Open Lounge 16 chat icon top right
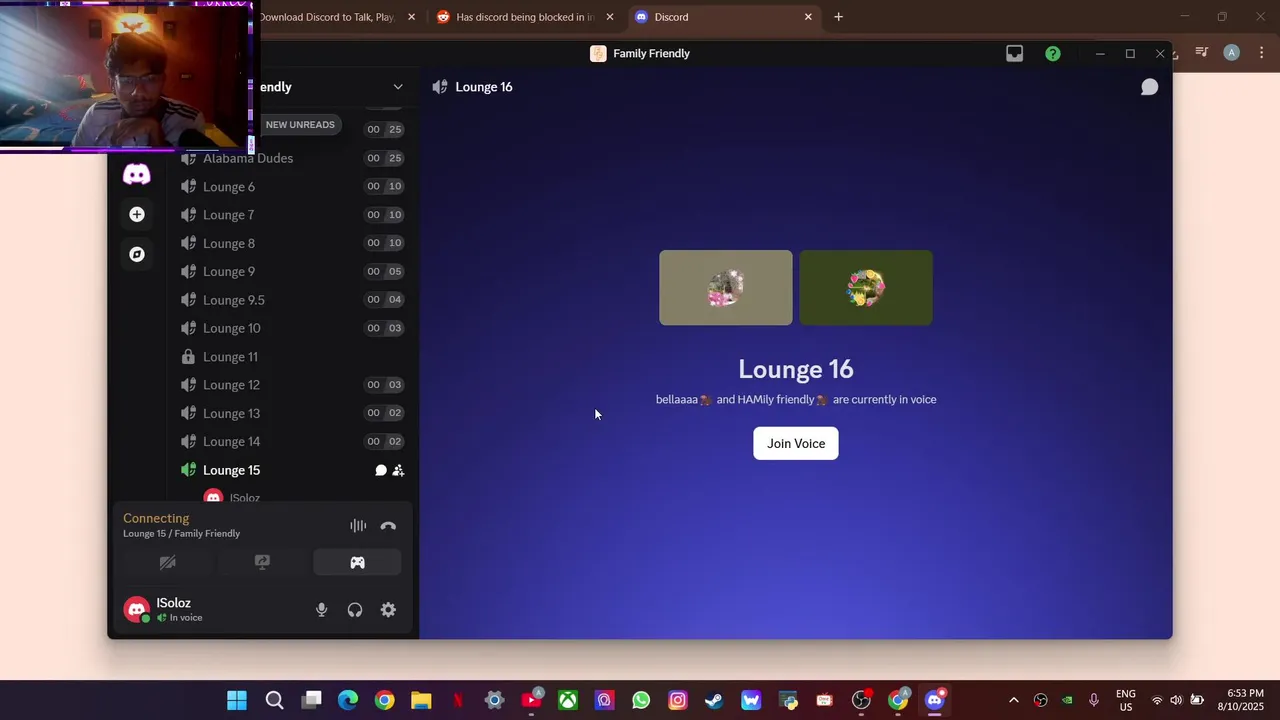The image size is (1280, 720). [1150, 87]
